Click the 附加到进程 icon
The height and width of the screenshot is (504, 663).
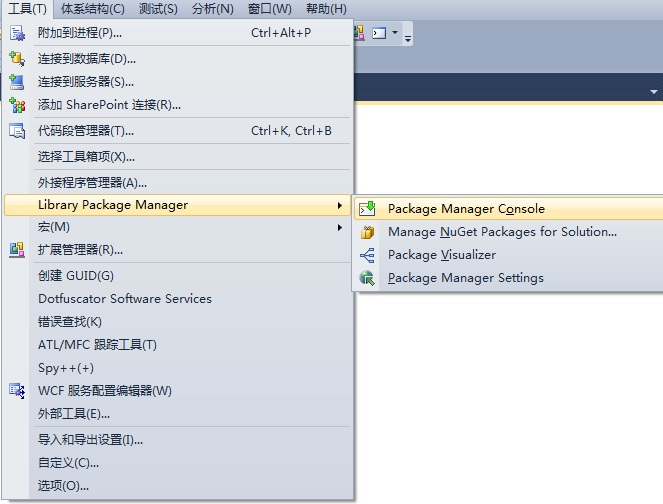(17, 33)
